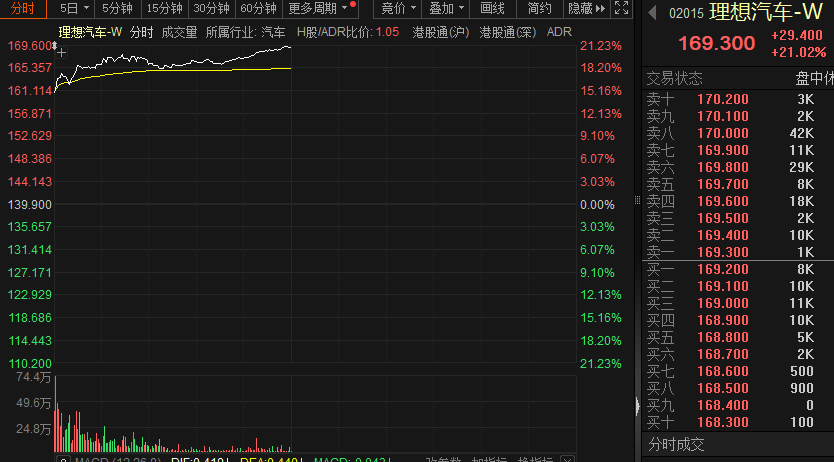Image resolution: width=834 pixels, height=462 pixels.
Task: Open the 港股通(沪) link
Action: [441, 32]
